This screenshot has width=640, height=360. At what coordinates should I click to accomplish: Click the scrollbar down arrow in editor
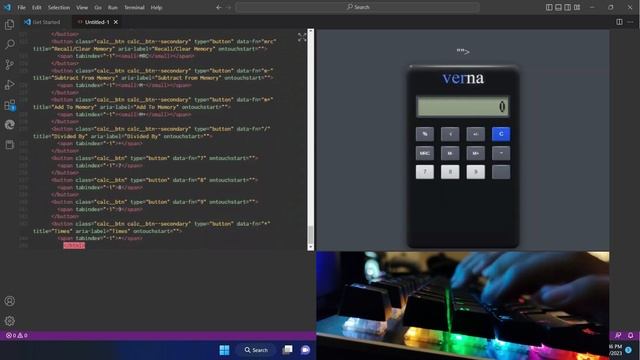point(311,247)
